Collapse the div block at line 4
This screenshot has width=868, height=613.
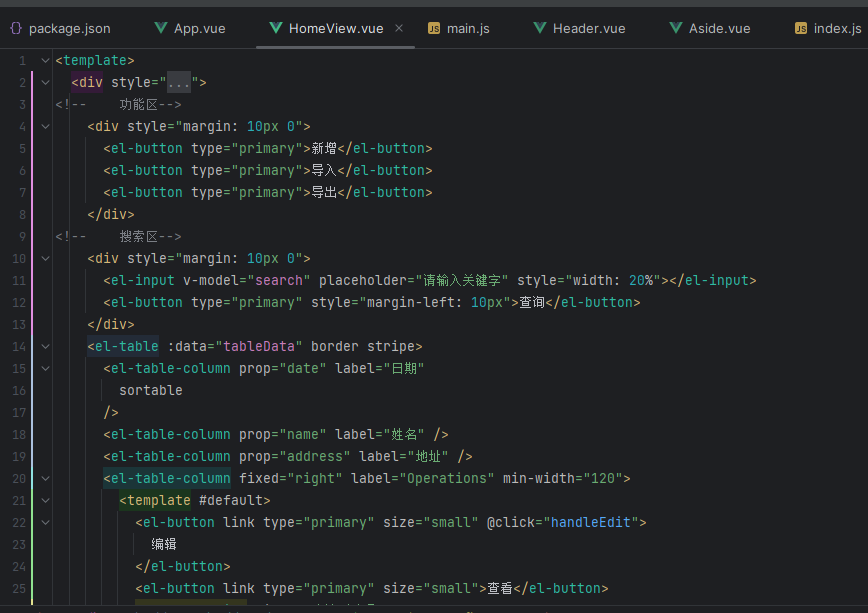click(44, 127)
